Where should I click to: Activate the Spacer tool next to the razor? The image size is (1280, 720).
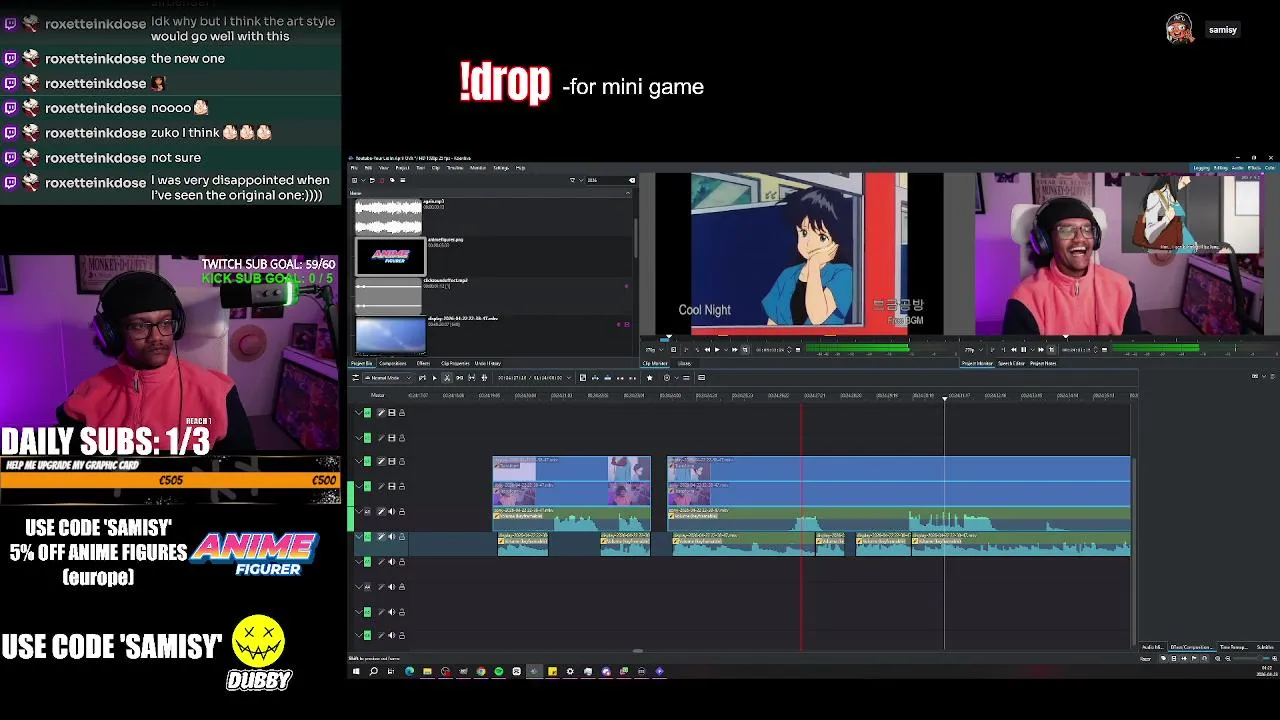tap(459, 377)
